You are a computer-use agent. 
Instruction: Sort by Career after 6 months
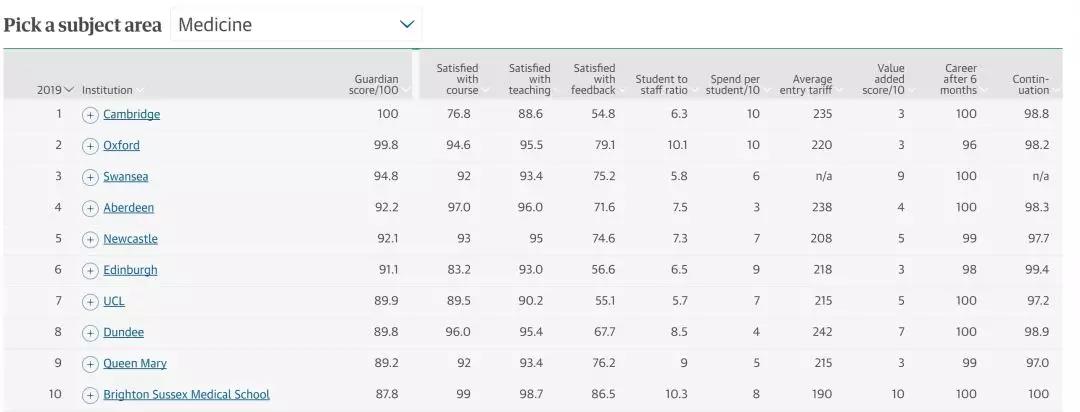pyautogui.click(x=959, y=79)
